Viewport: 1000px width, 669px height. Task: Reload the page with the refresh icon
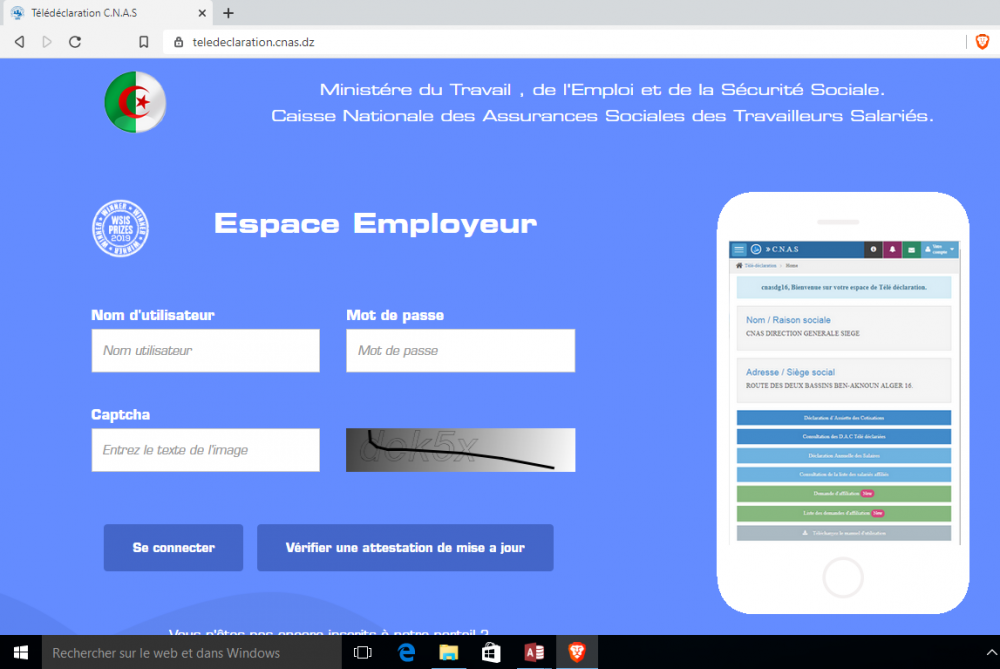pyautogui.click(x=75, y=42)
